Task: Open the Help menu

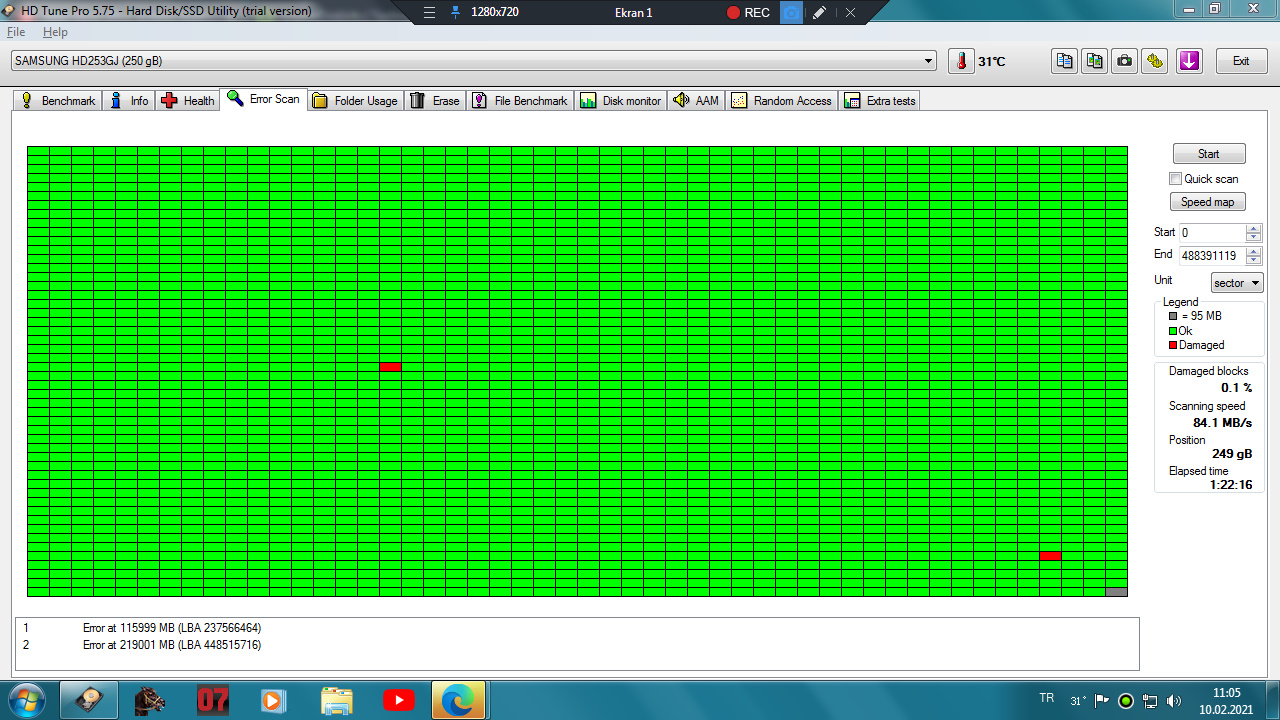Action: (x=55, y=32)
